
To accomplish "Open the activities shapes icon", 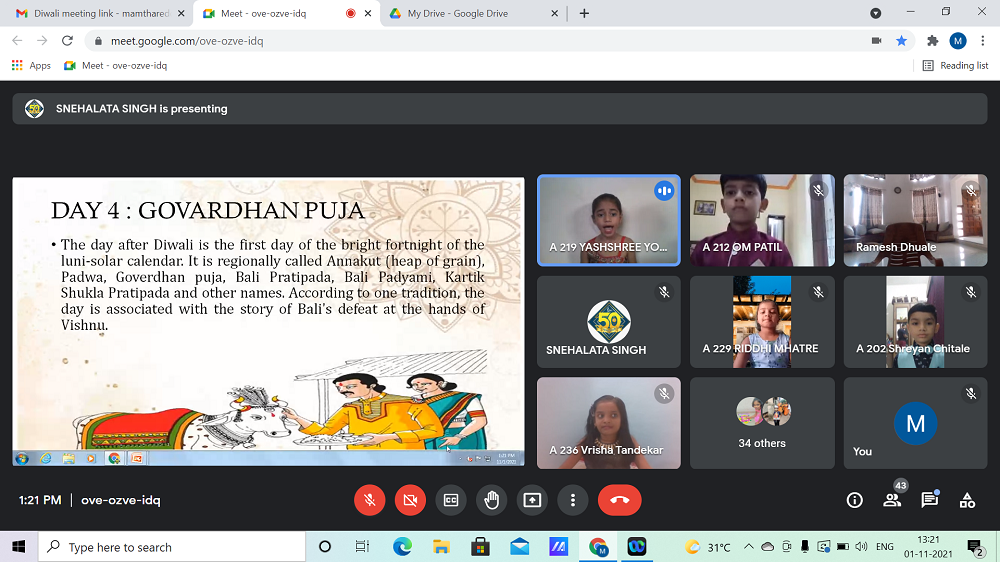I will click(x=967, y=500).
